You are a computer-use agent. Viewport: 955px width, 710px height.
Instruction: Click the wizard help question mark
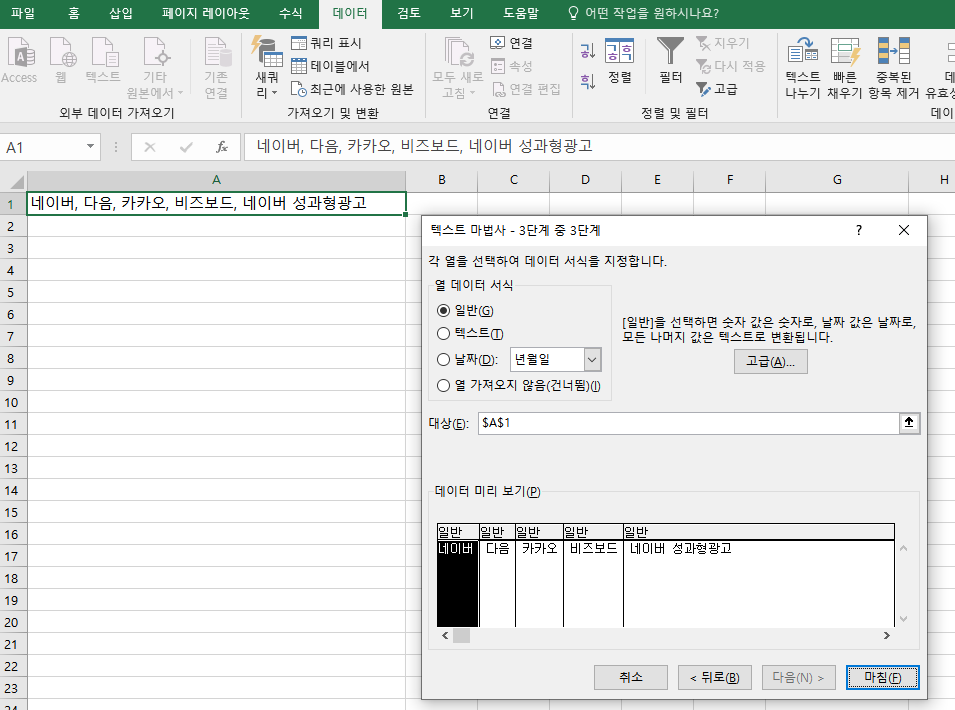(x=859, y=230)
